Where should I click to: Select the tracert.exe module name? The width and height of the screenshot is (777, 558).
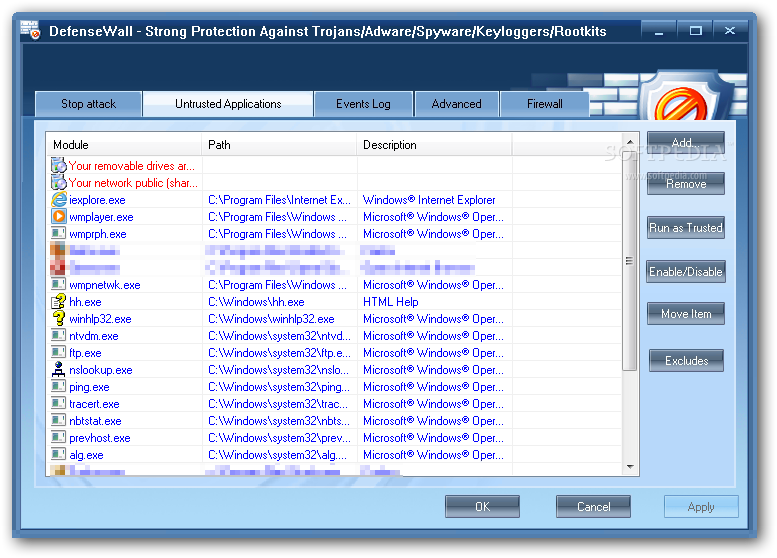coord(94,404)
